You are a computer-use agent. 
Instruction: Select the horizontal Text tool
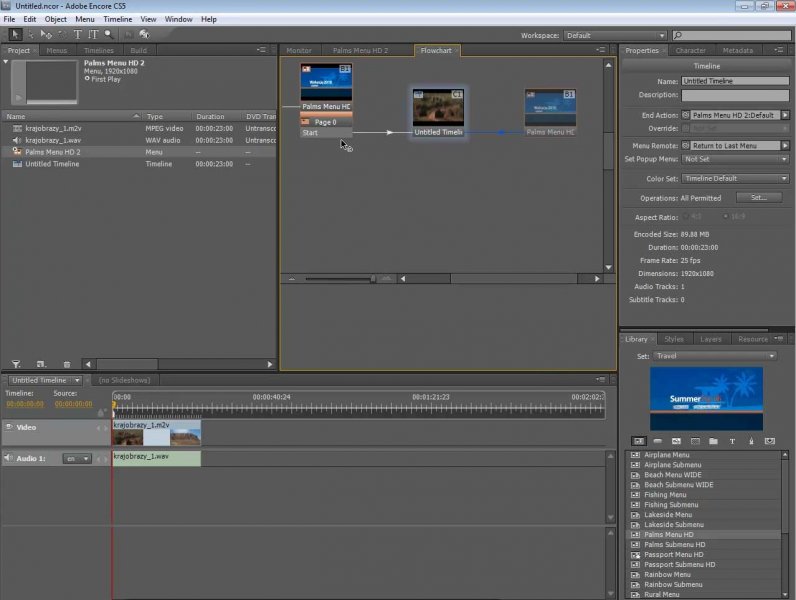click(78, 34)
